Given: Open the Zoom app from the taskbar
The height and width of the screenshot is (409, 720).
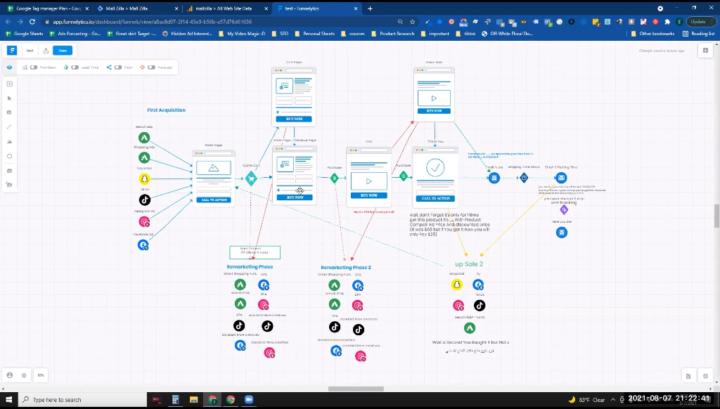Looking at the screenshot, I should coord(248,400).
